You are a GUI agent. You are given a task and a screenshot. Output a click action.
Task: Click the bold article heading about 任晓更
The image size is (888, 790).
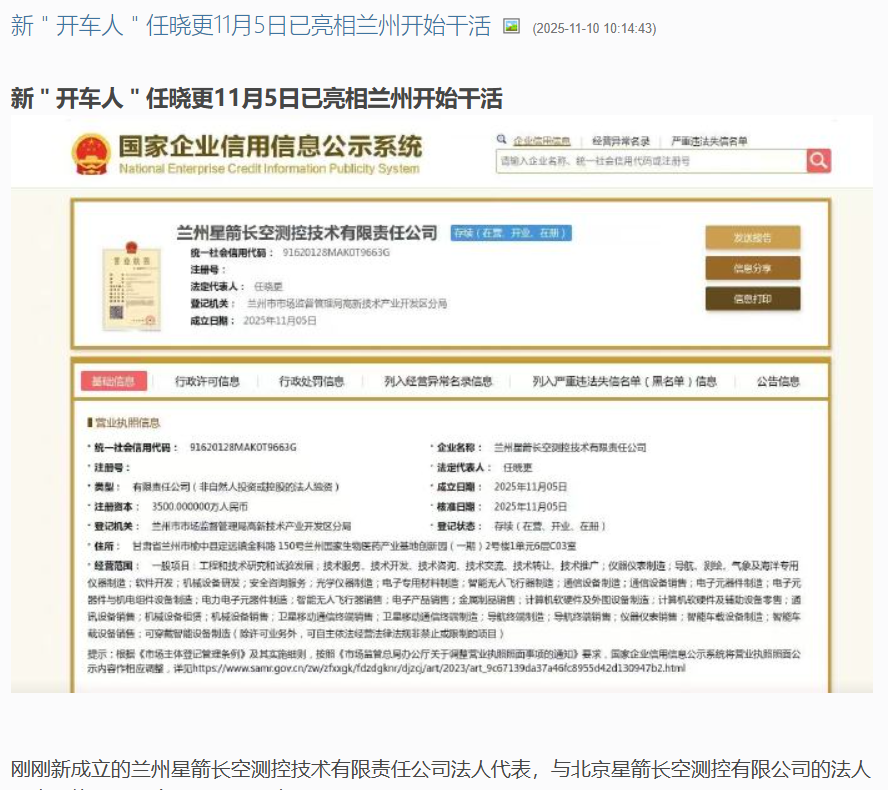pyautogui.click(x=257, y=98)
